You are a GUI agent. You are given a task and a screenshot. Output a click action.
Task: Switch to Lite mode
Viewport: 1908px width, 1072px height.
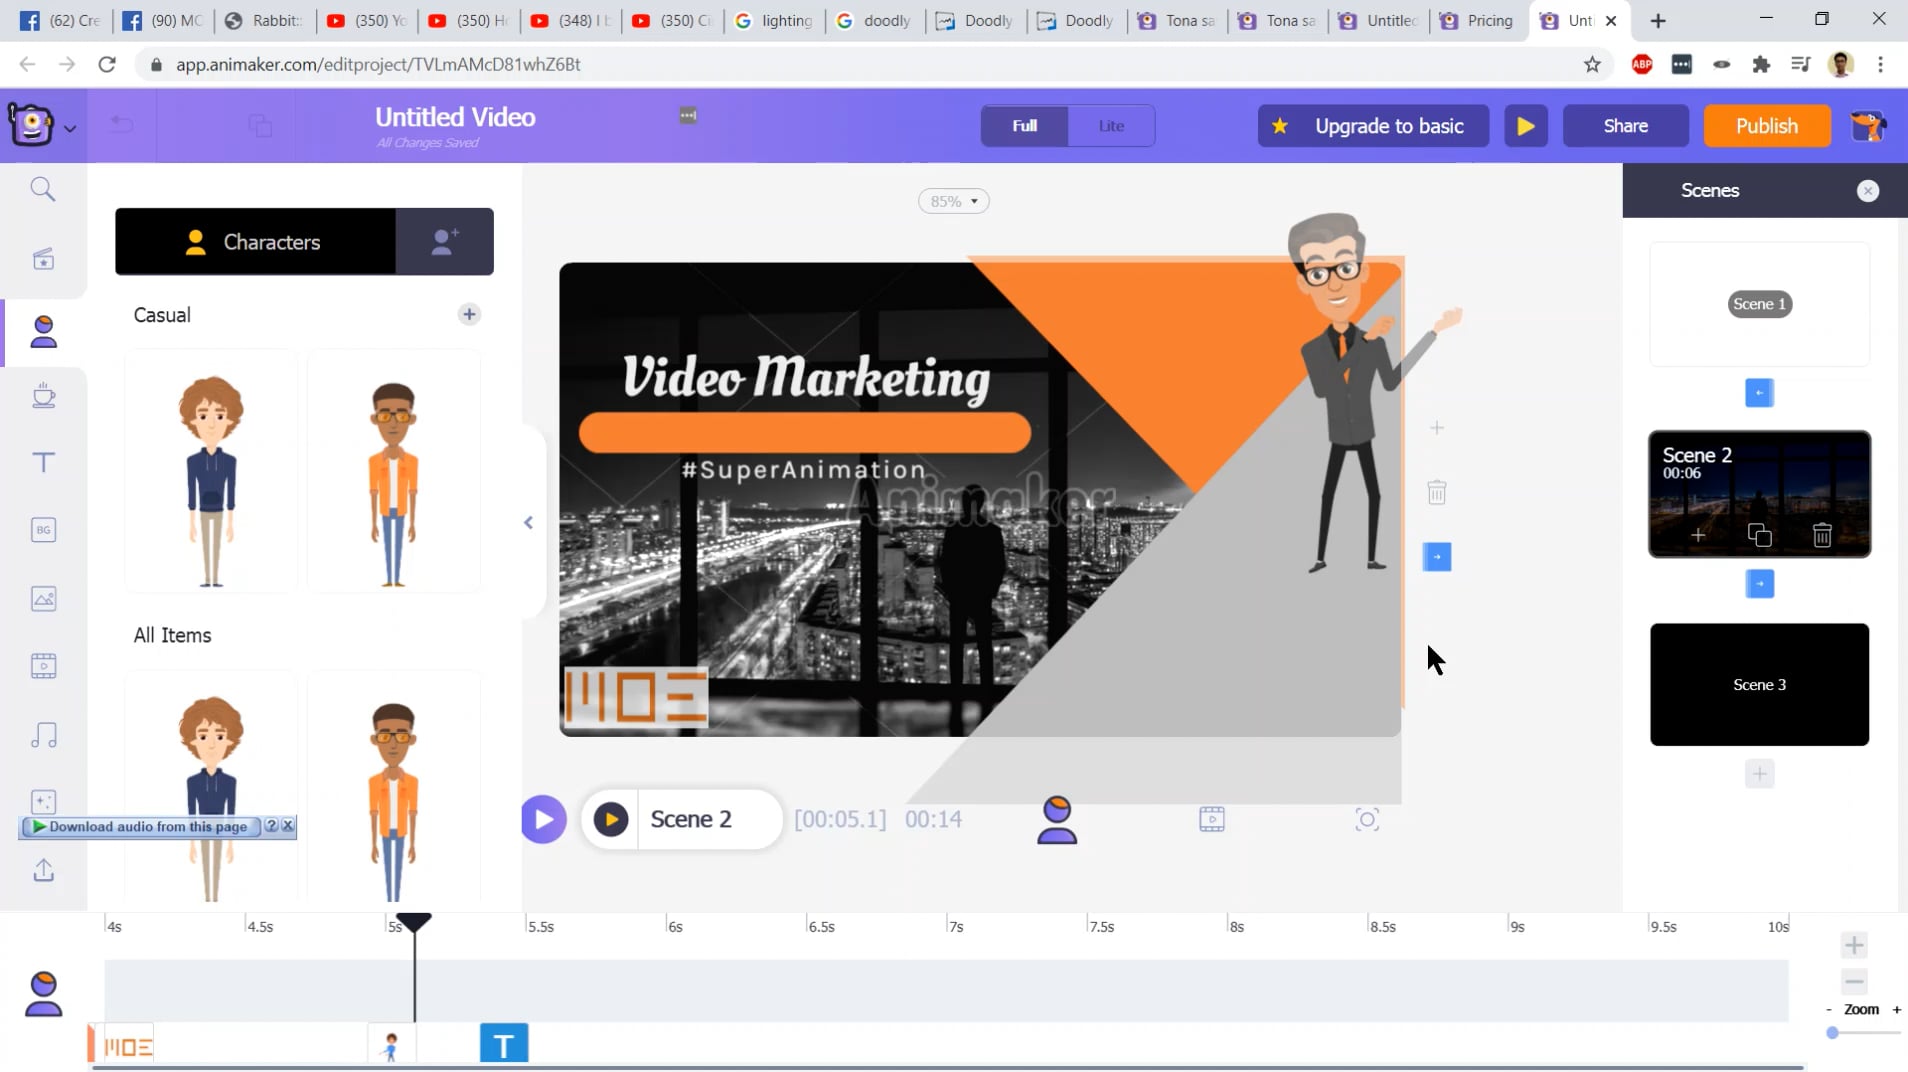[x=1111, y=126]
